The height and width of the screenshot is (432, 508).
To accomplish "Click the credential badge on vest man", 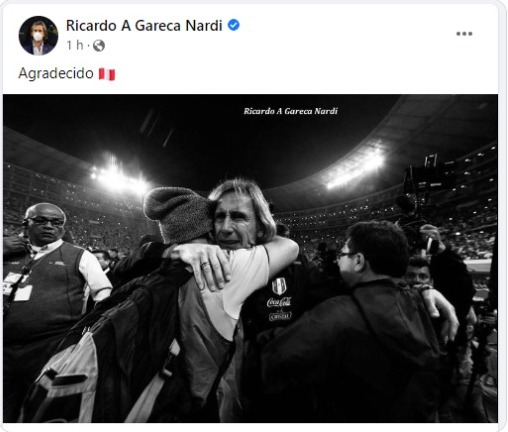I will [23, 293].
